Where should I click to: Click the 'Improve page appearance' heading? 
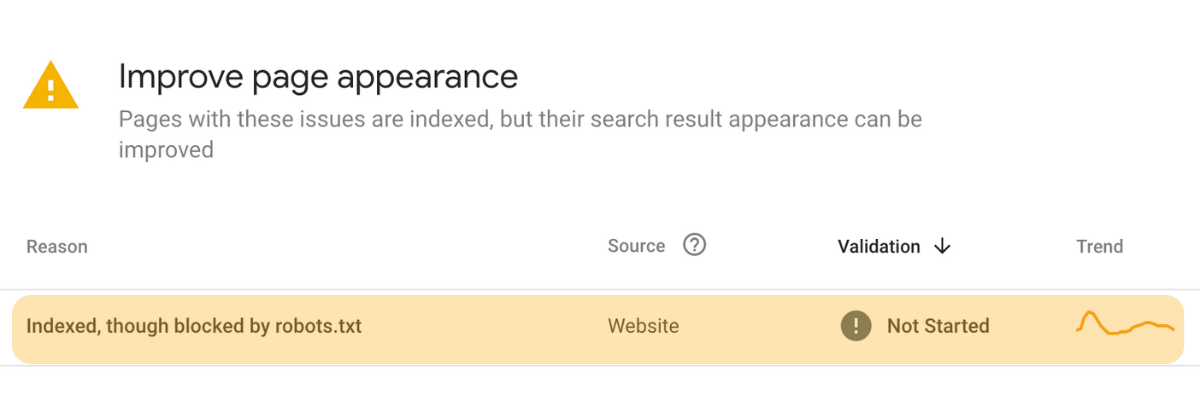[x=318, y=76]
